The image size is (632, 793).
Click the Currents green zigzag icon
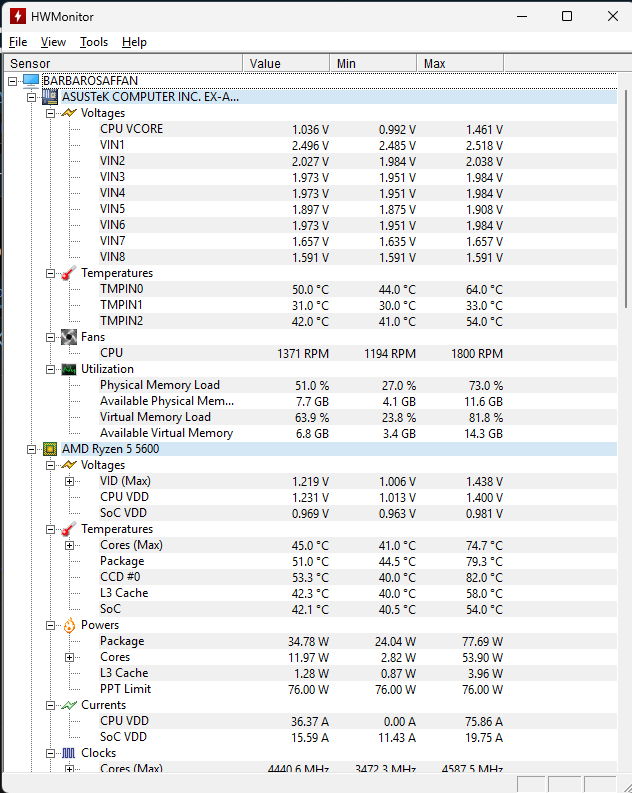tap(69, 705)
